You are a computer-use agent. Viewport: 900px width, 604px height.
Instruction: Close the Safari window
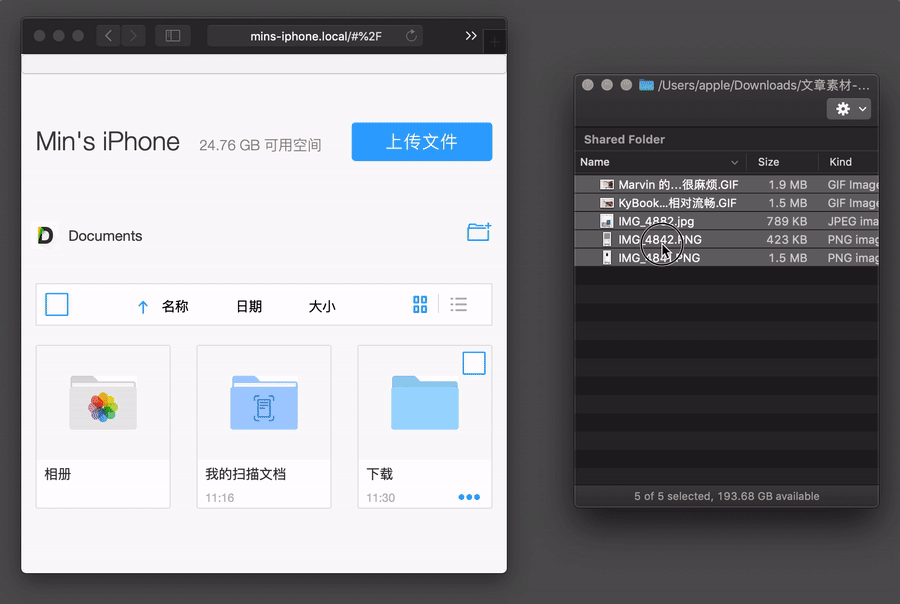point(40,36)
